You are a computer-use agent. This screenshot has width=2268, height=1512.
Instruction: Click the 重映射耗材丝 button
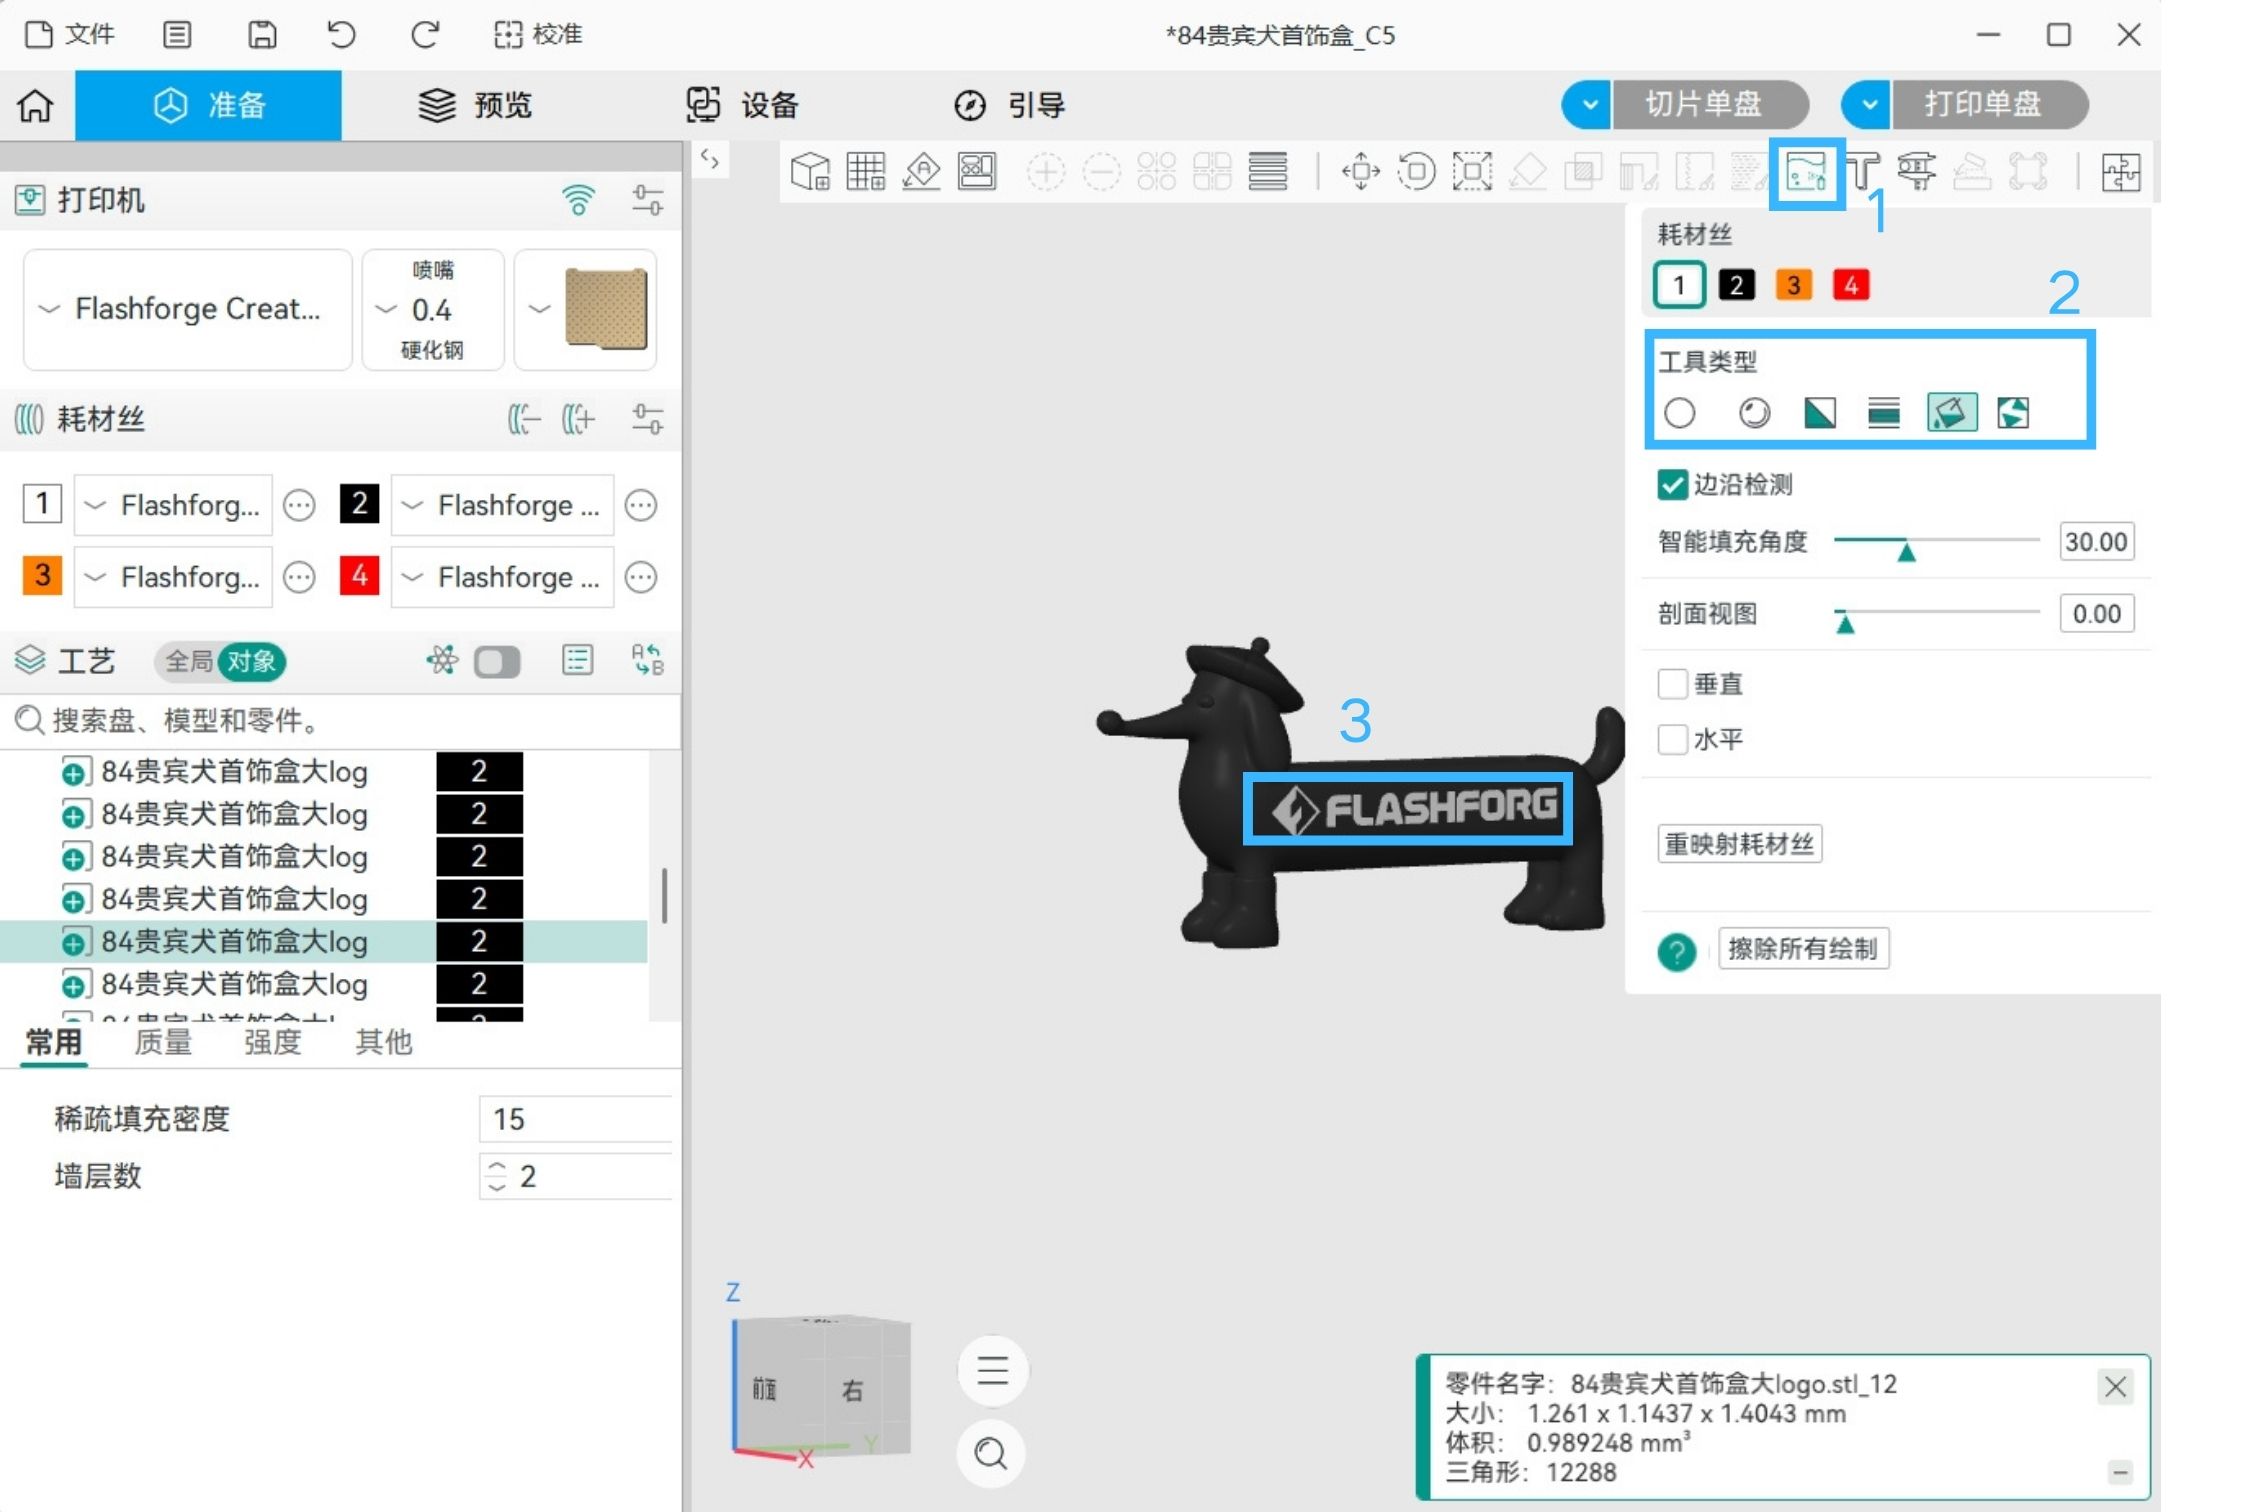1739,844
